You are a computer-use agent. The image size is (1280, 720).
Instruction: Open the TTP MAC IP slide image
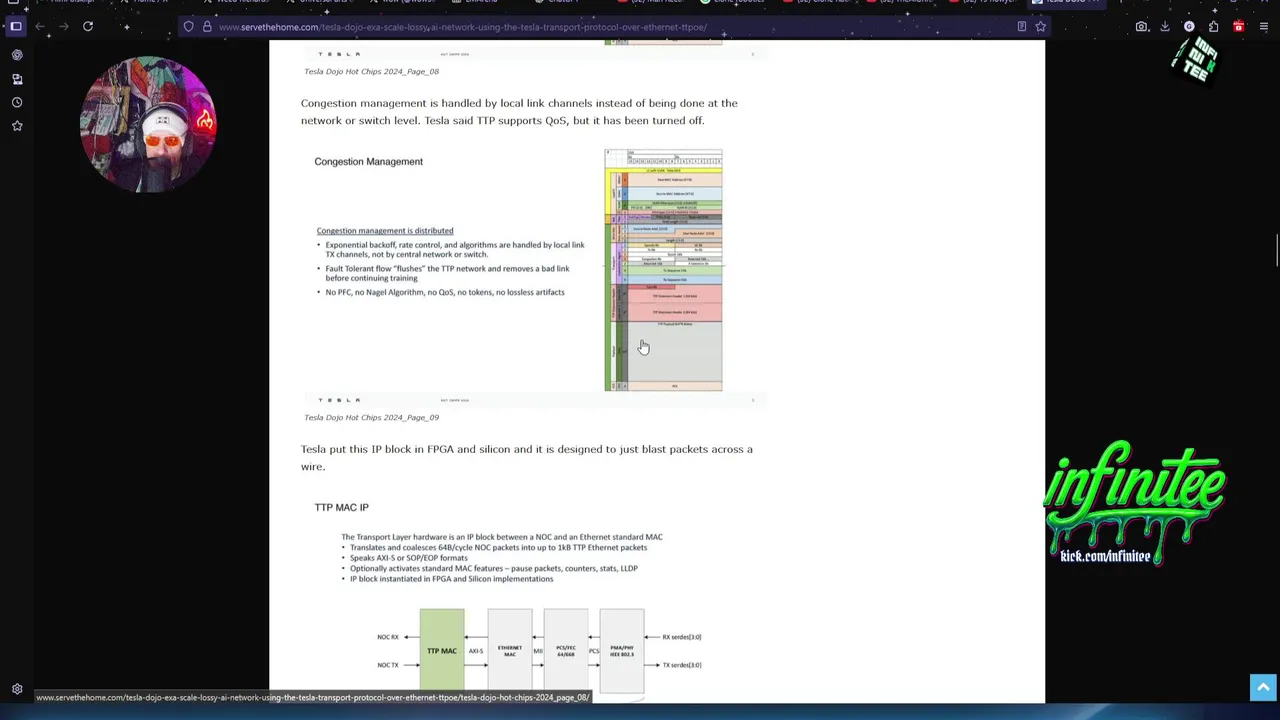534,594
